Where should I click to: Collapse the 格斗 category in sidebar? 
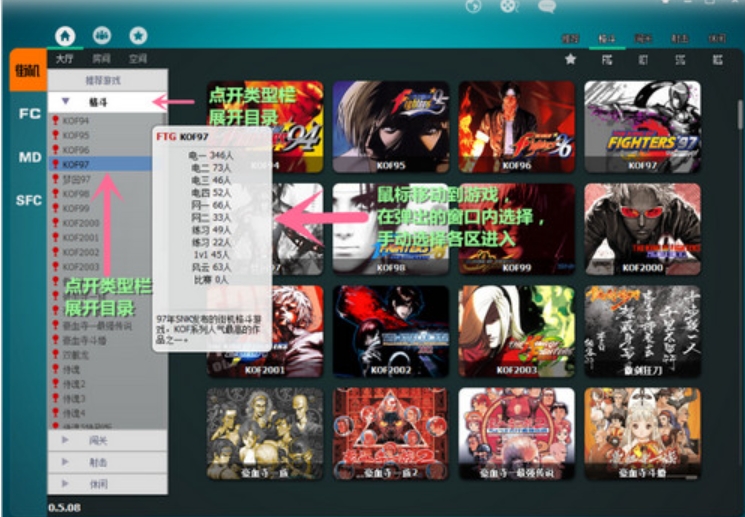coord(107,102)
